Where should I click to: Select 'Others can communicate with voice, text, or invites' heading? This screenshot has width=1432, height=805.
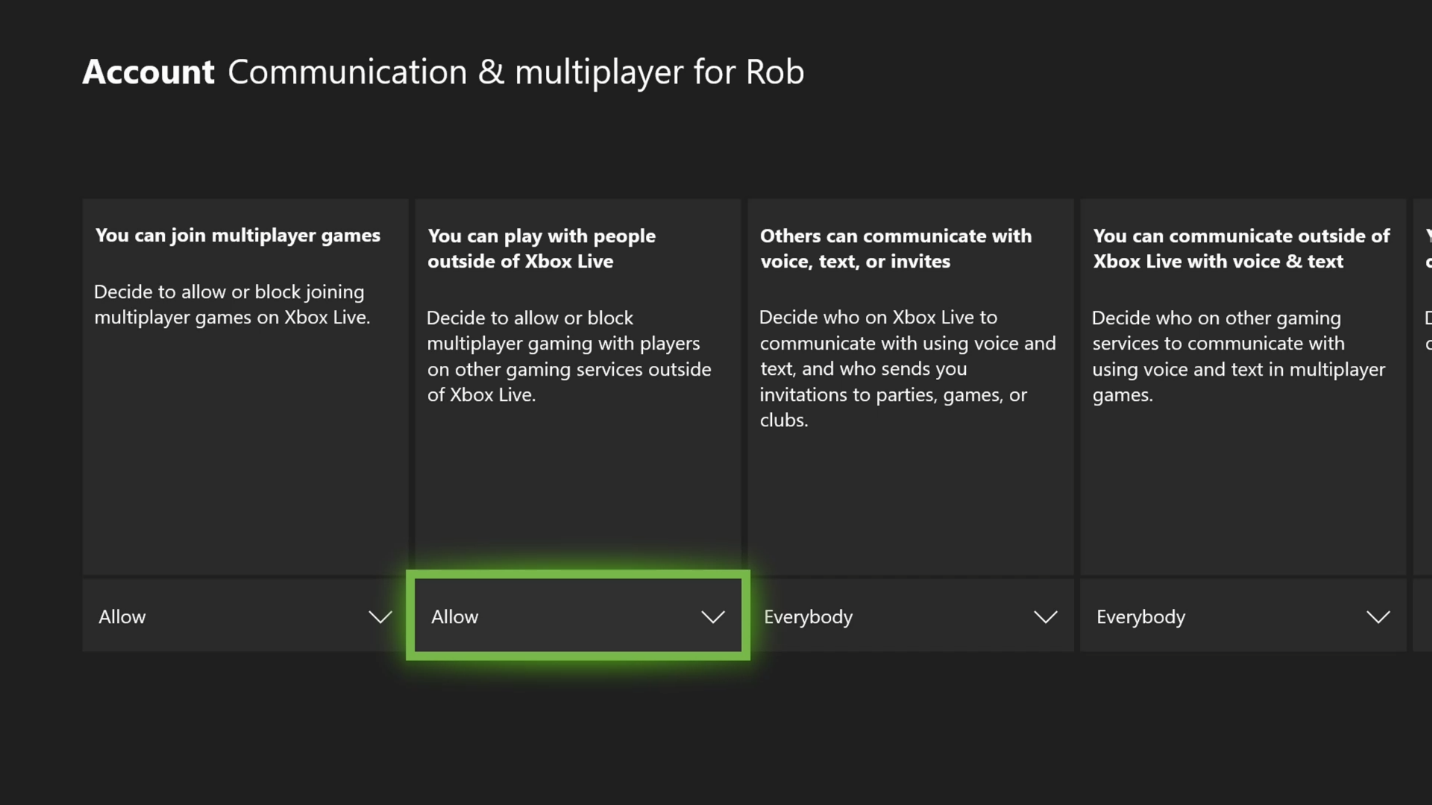(x=895, y=248)
